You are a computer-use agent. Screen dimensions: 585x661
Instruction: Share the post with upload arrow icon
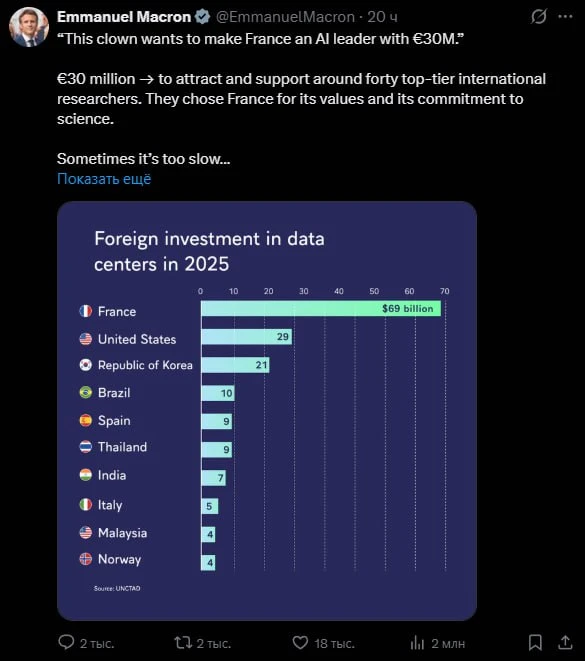(565, 642)
